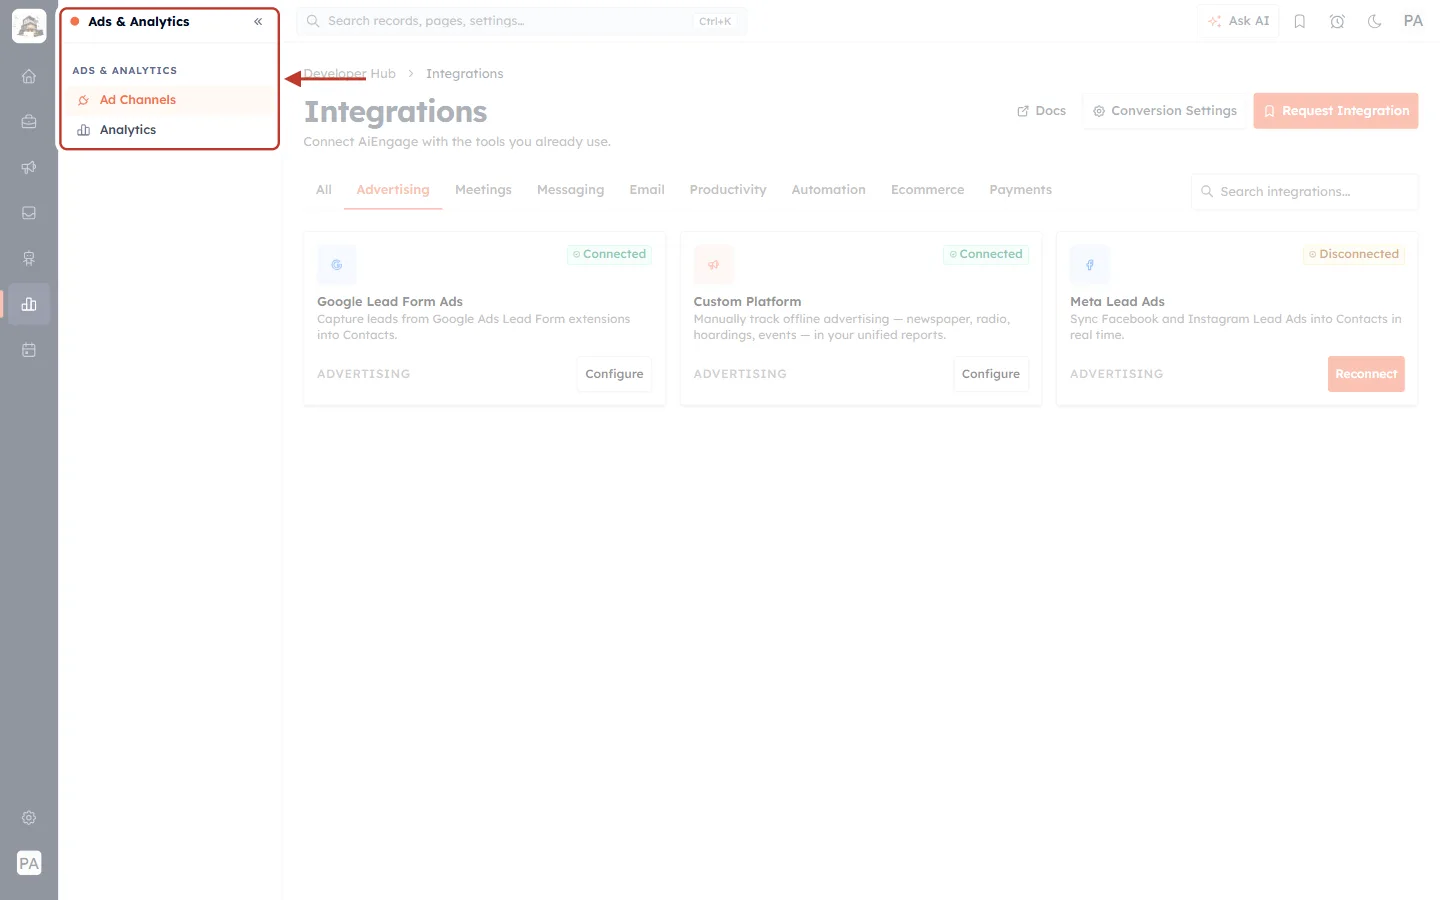The width and height of the screenshot is (1440, 900).
Task: Switch to the Productivity tab
Action: pyautogui.click(x=728, y=190)
